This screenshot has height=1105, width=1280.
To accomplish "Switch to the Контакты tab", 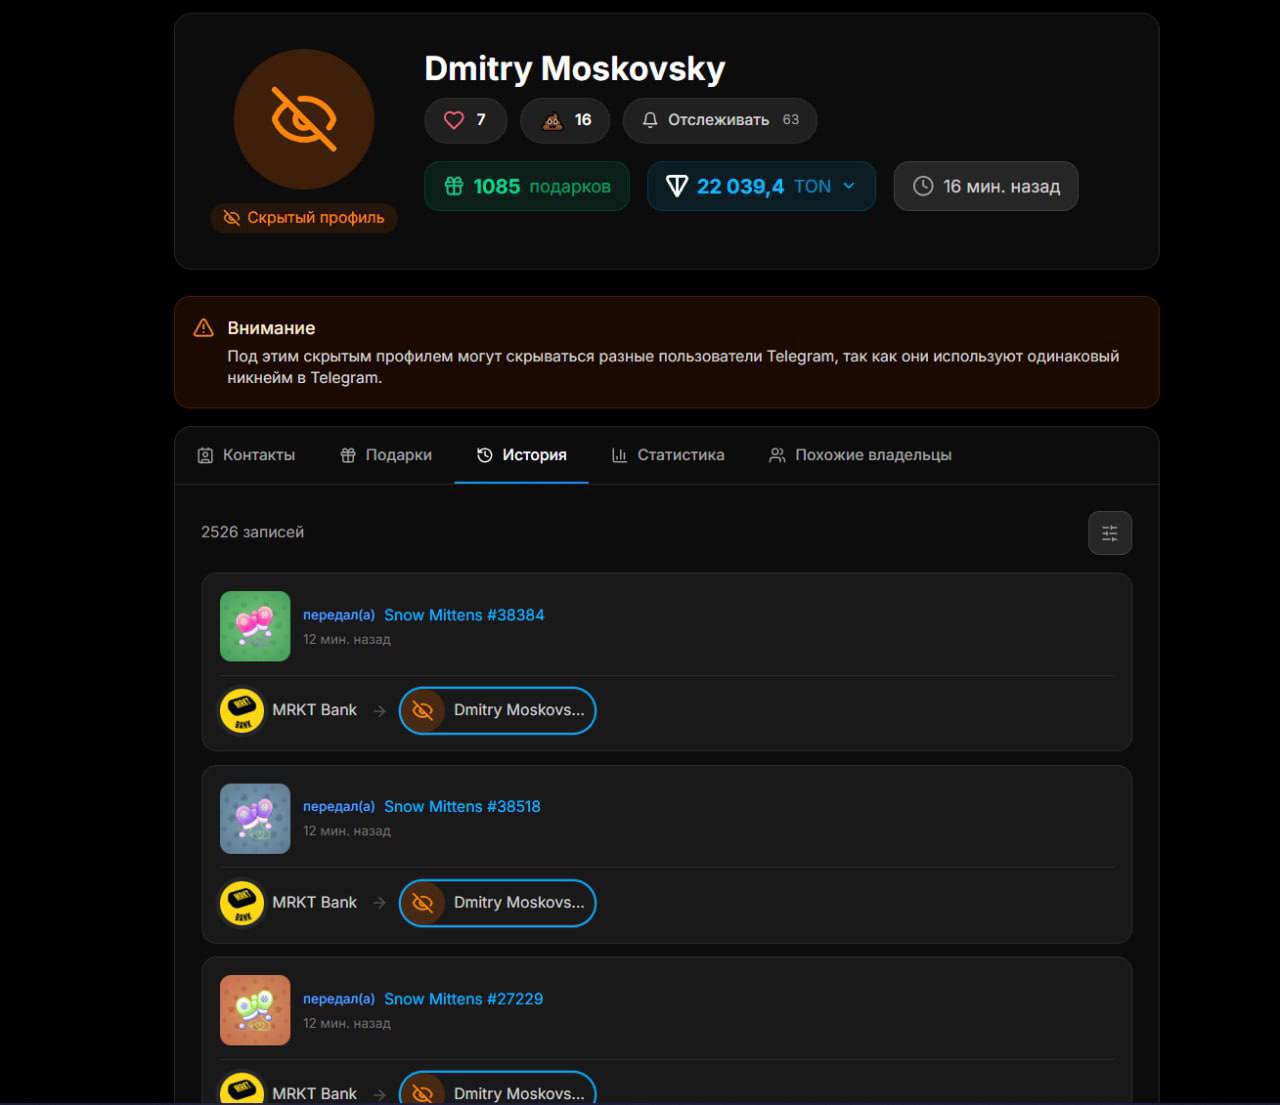I will point(246,455).
